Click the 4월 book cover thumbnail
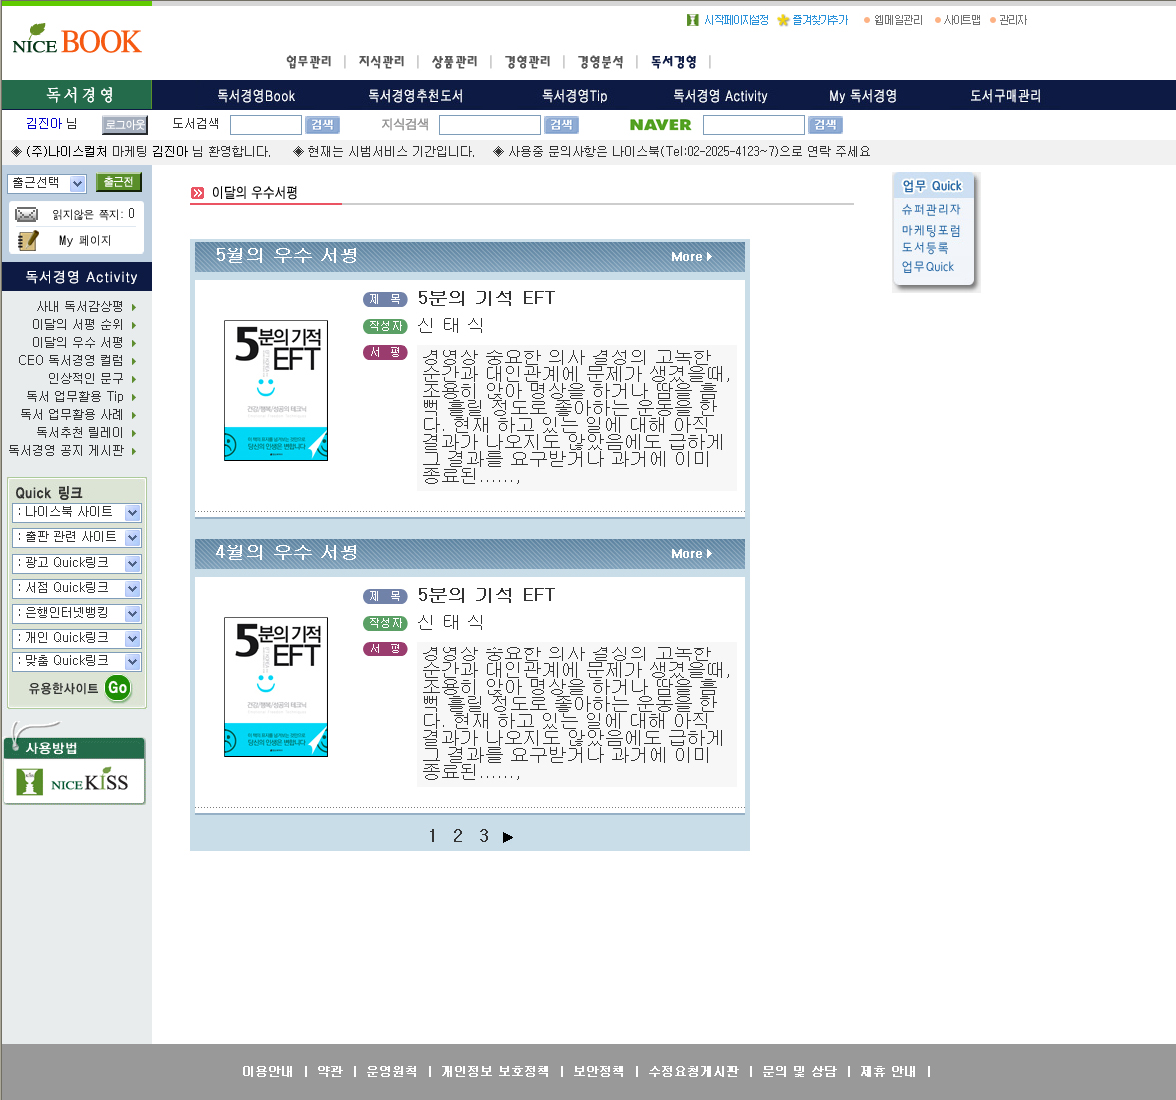This screenshot has width=1176, height=1100. click(x=275, y=687)
